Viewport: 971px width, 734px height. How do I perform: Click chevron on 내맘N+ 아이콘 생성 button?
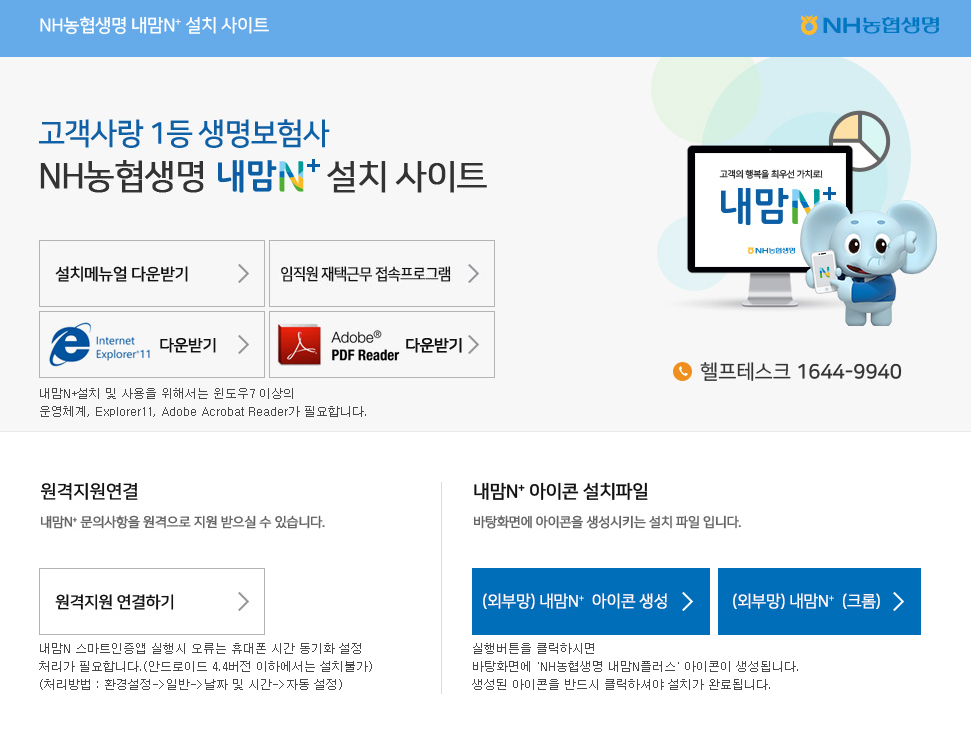tap(687, 601)
